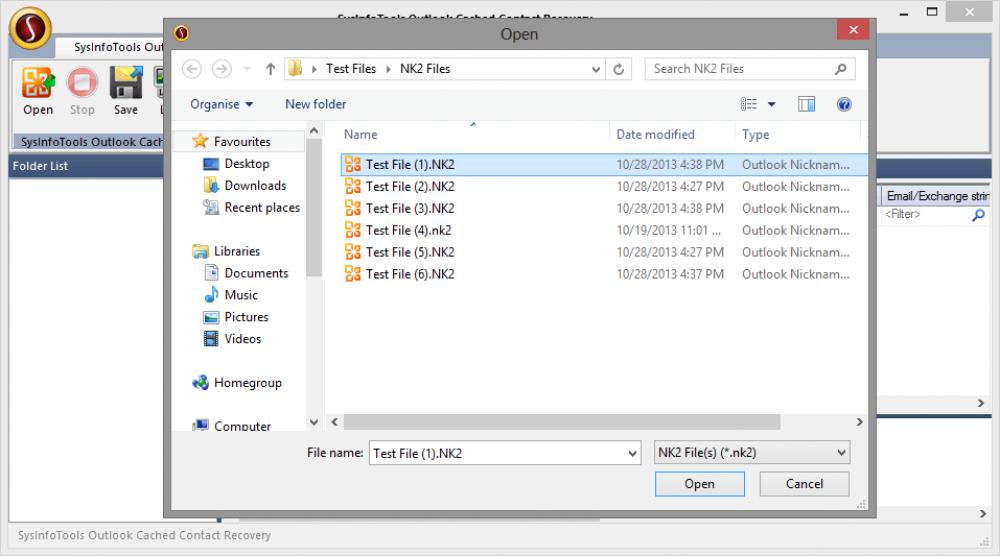Close the Open dialog with red X

click(x=853, y=30)
